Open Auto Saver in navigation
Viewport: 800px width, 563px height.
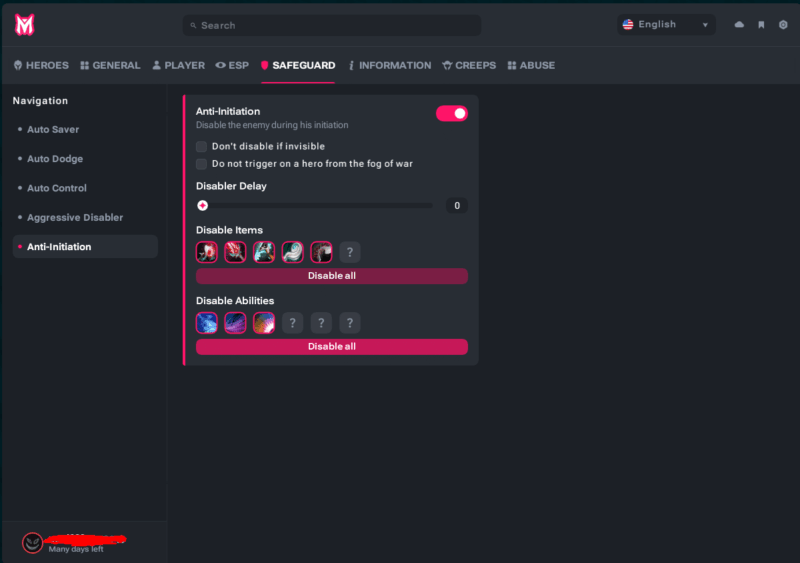coord(85,130)
